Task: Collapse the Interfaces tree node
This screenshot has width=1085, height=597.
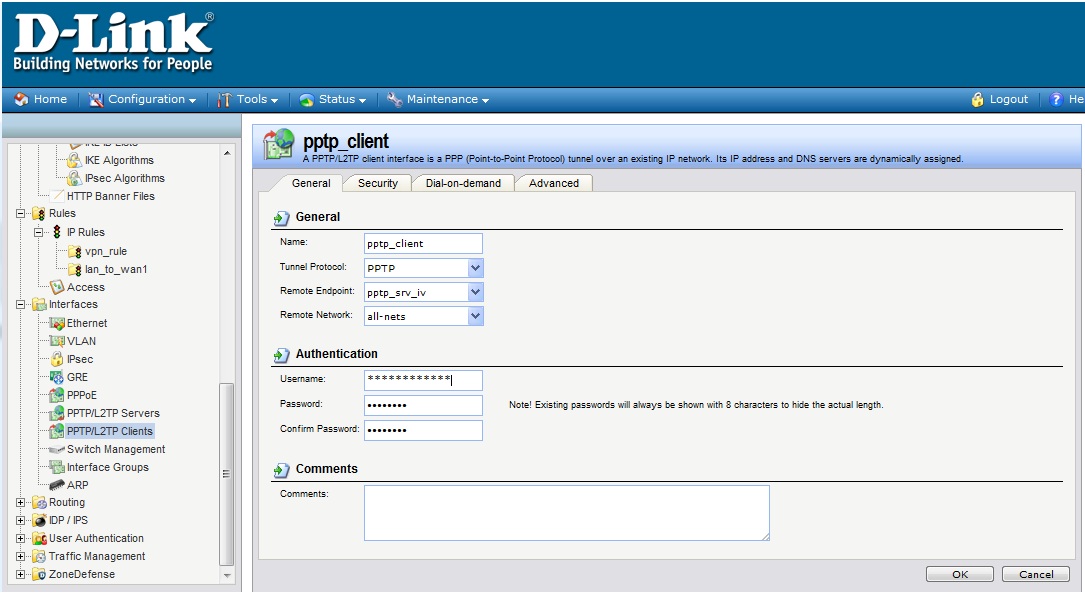Action: [x=20, y=305]
